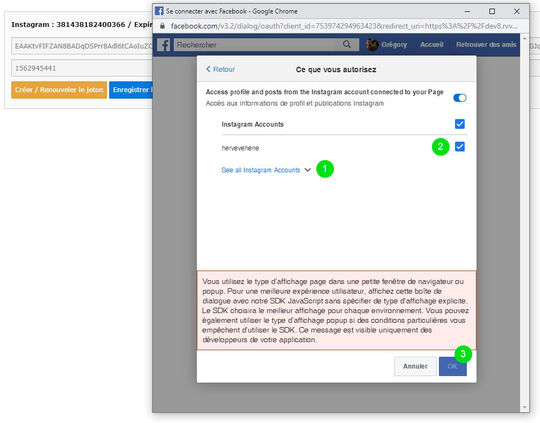Click the facebook.com URL address bar

344,26
